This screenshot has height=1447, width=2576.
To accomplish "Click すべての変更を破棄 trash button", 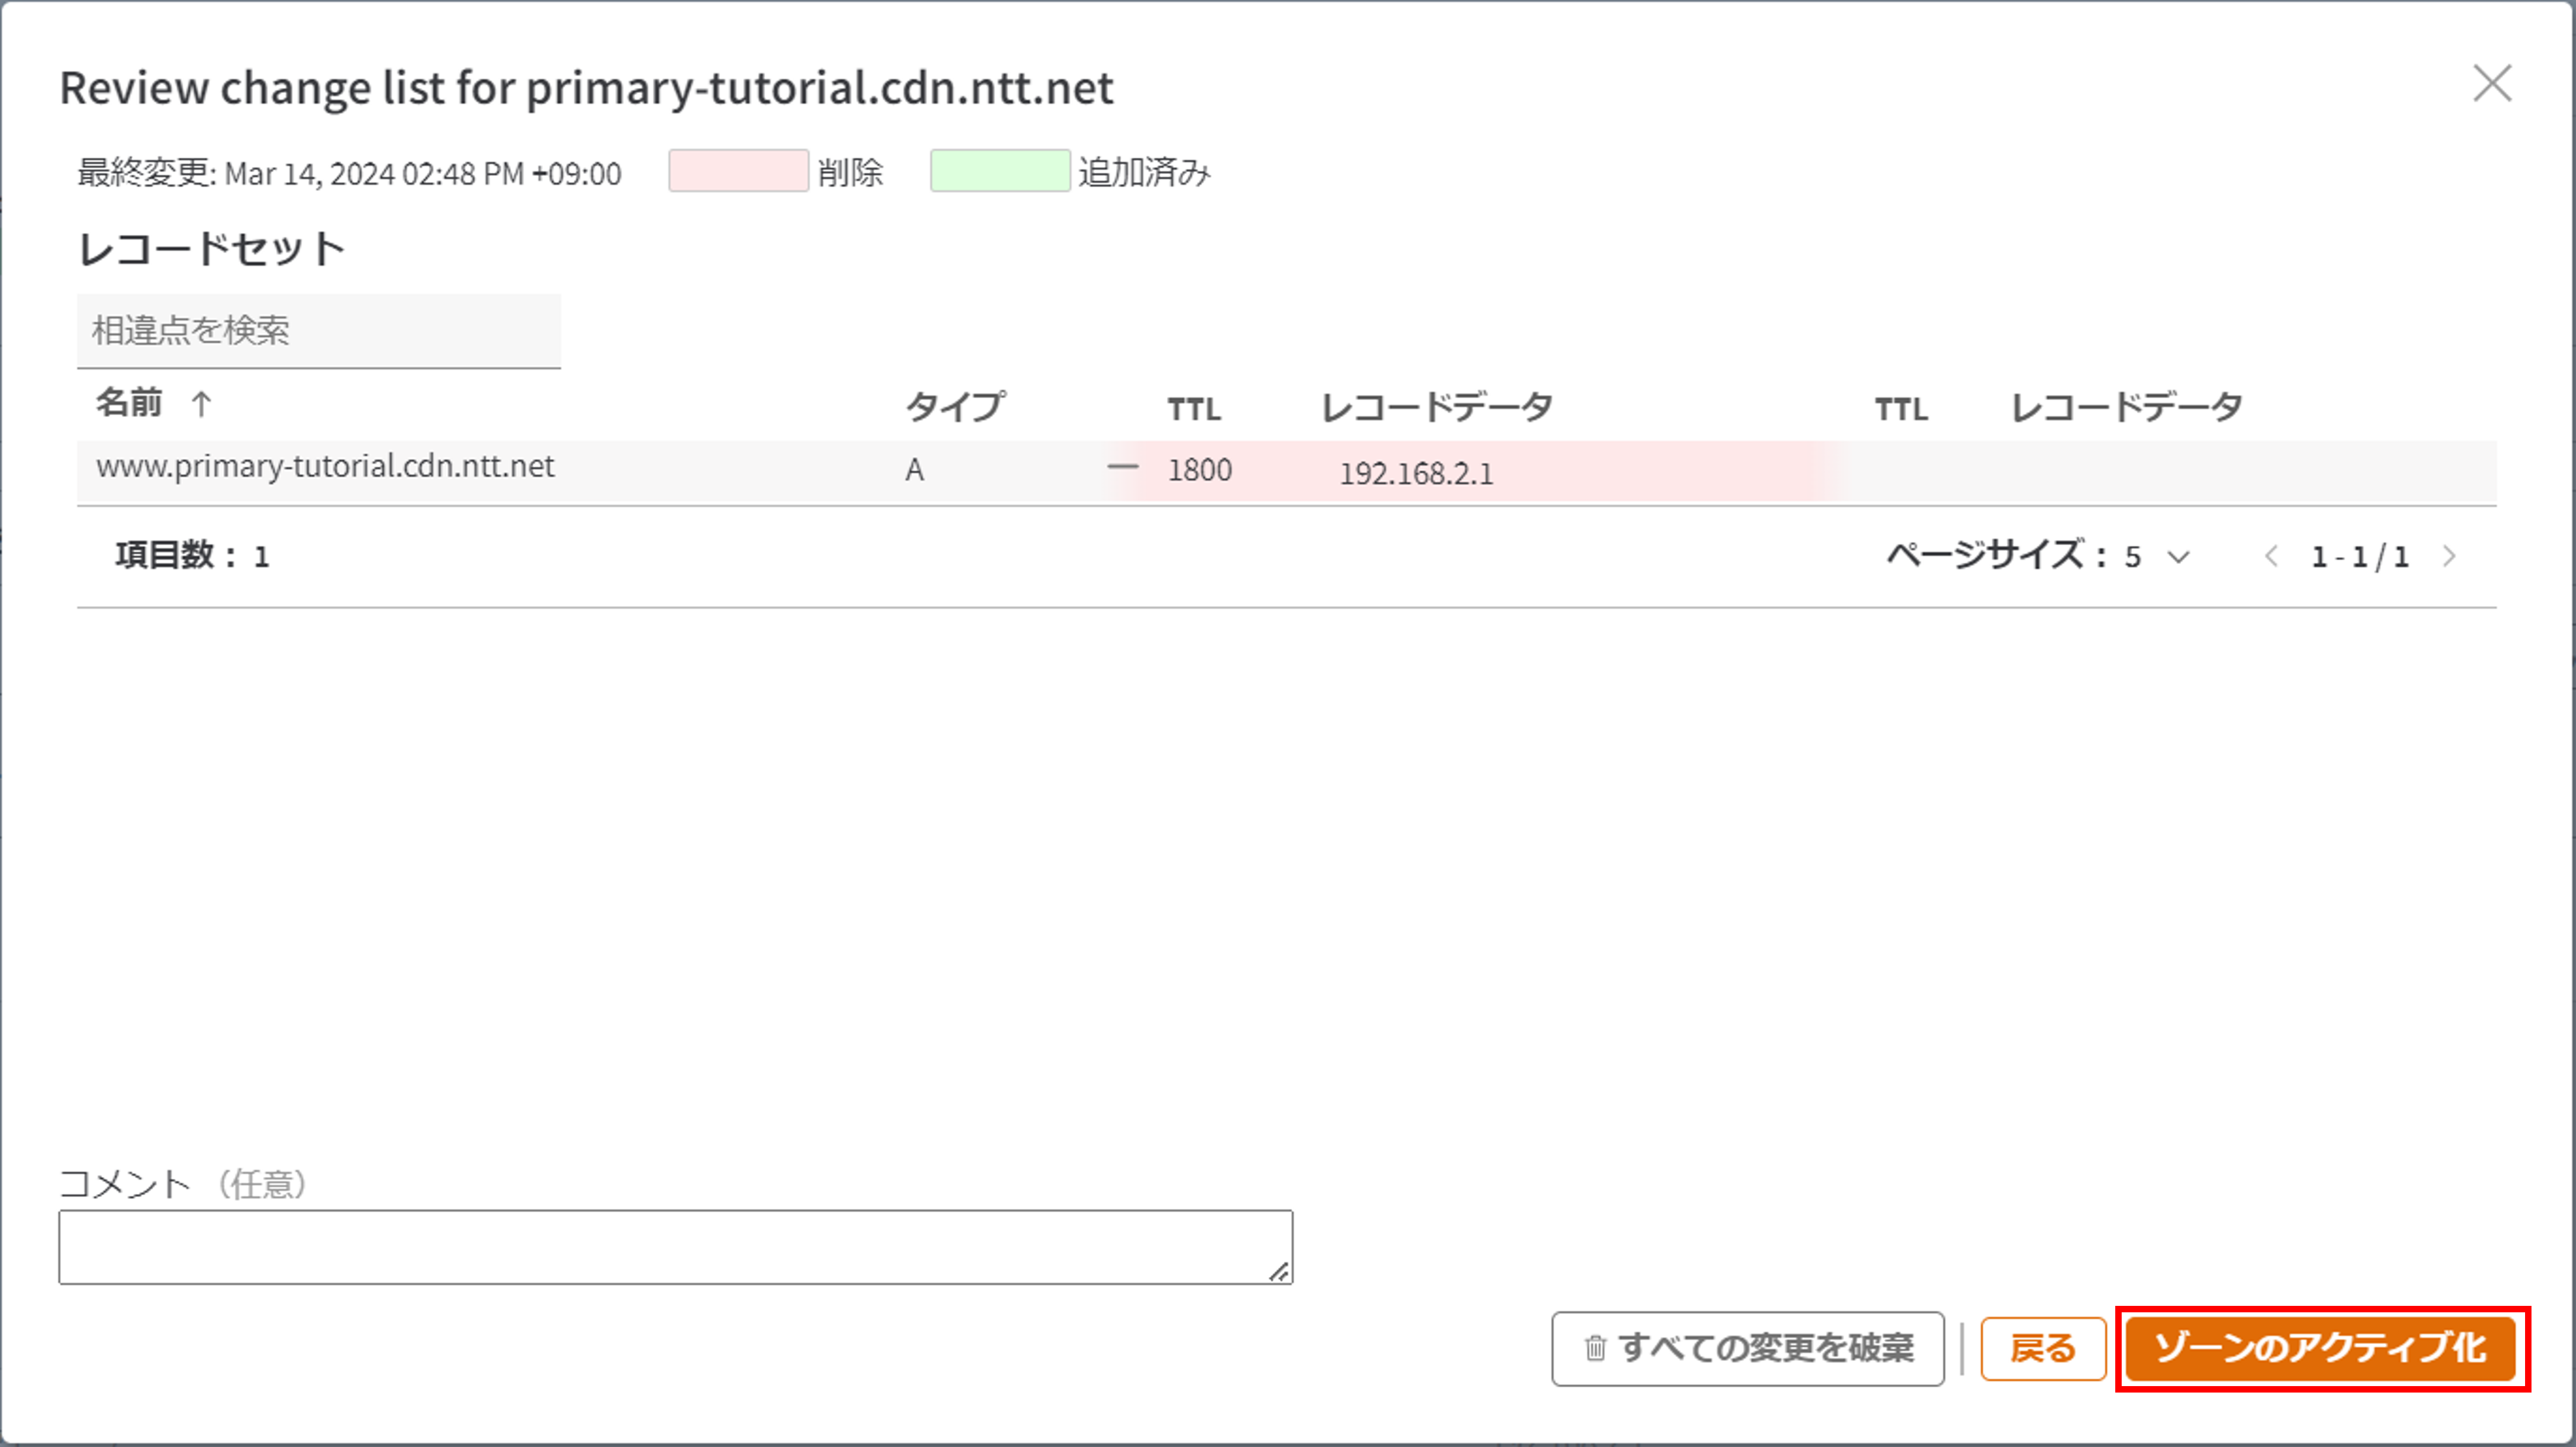I will click(1747, 1348).
